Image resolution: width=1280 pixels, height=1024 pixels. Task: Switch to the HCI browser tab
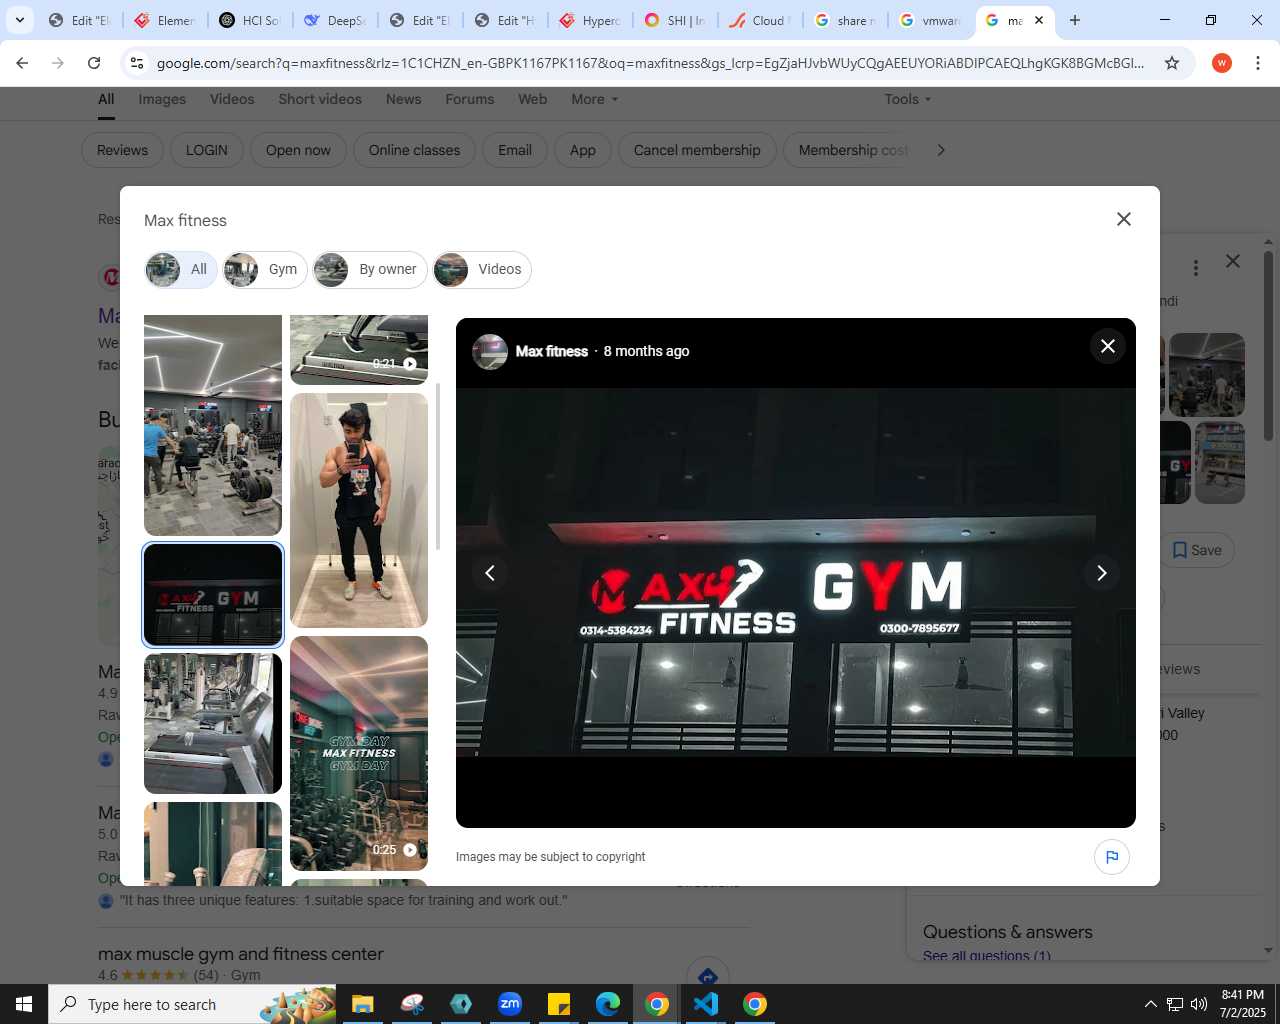[x=250, y=20]
